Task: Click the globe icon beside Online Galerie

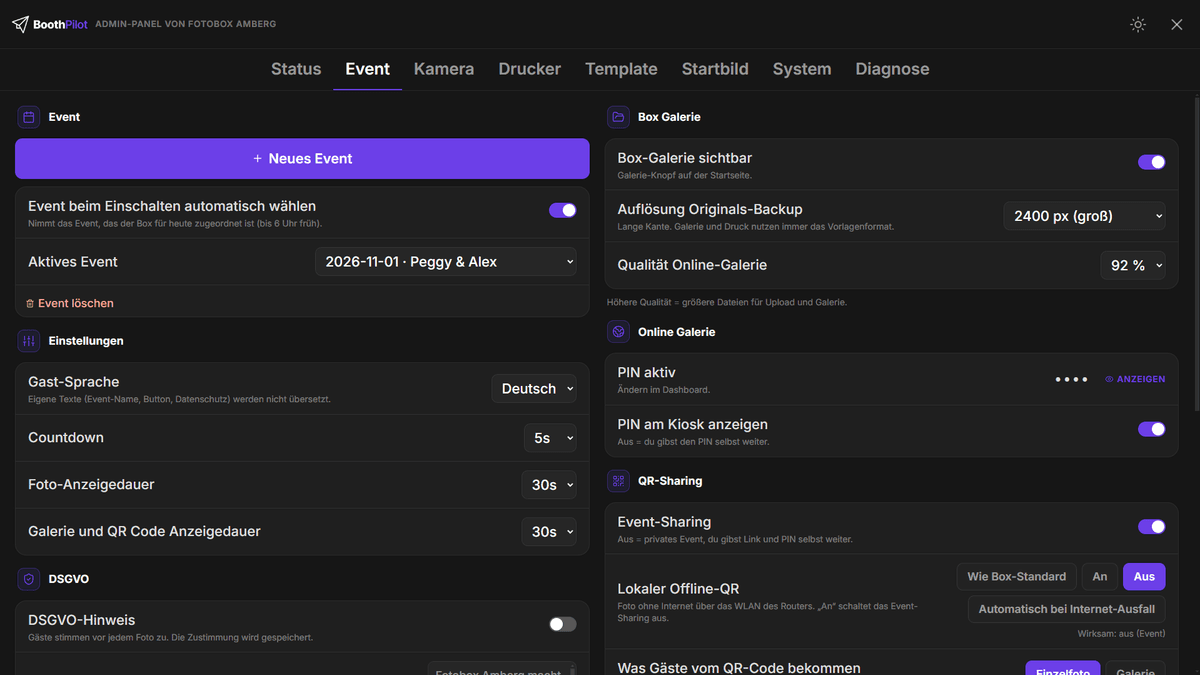Action: point(618,332)
